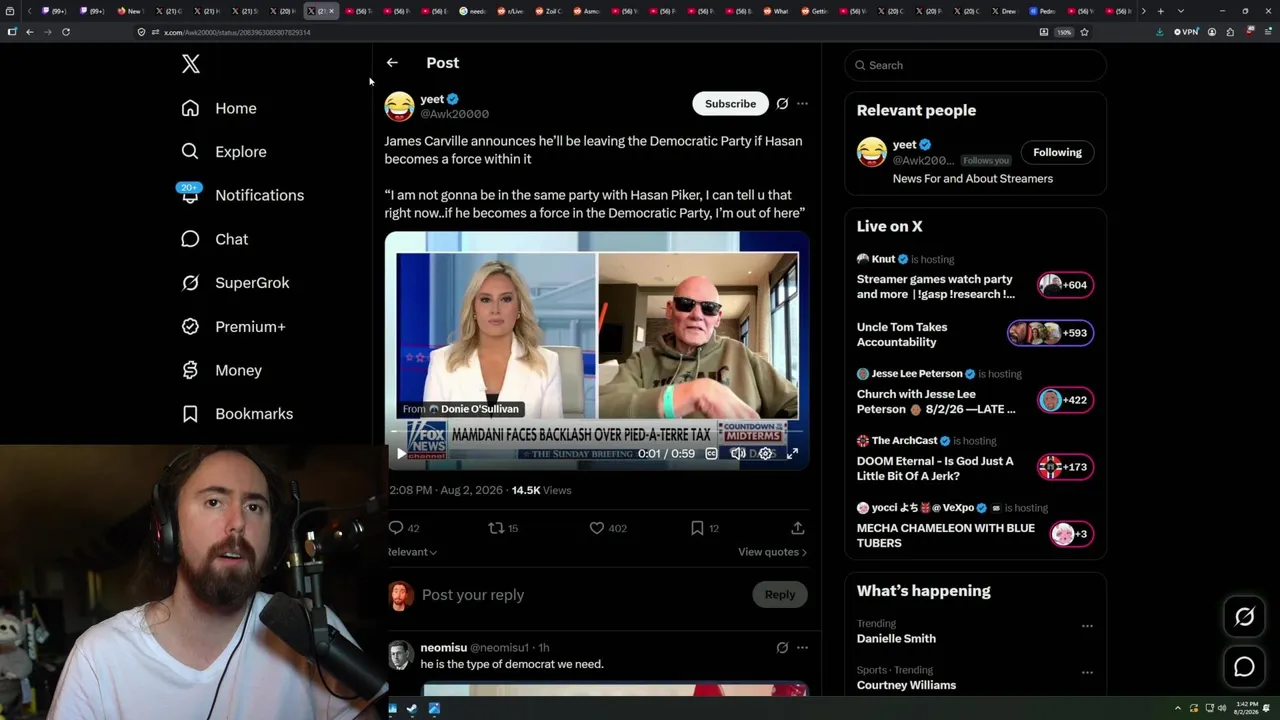Viewport: 1280px width, 720px height.
Task: Open more options for Danielle Smith trend
Action: [1087, 626]
